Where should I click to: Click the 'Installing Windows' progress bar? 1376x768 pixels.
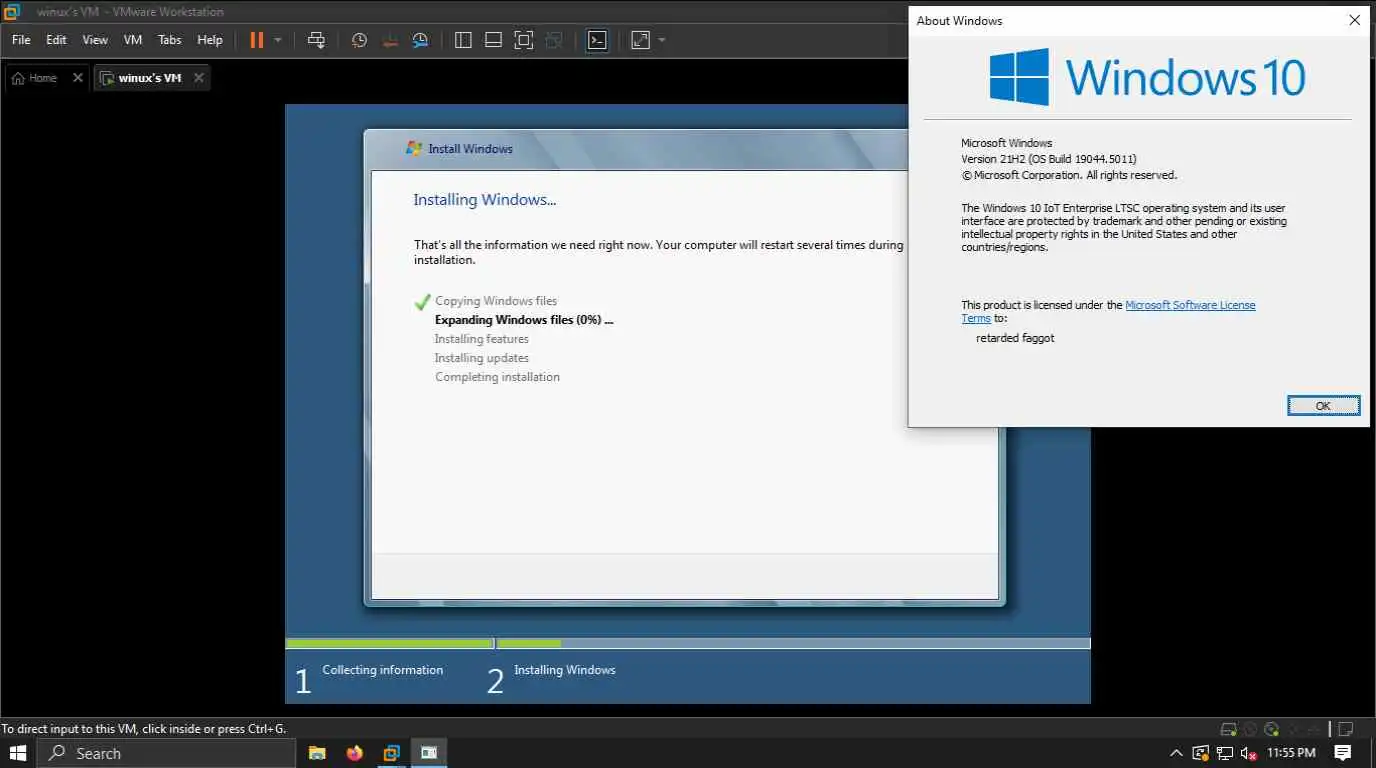pos(793,643)
